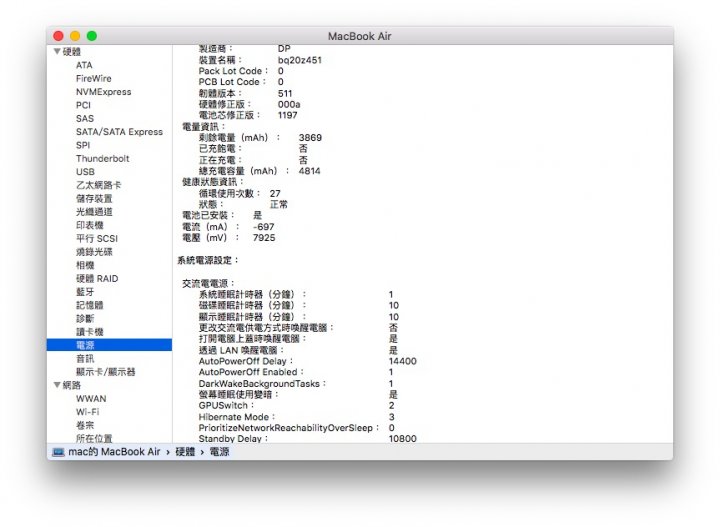
Task: Select the highlighted 電源 power entry
Action: tap(109, 345)
